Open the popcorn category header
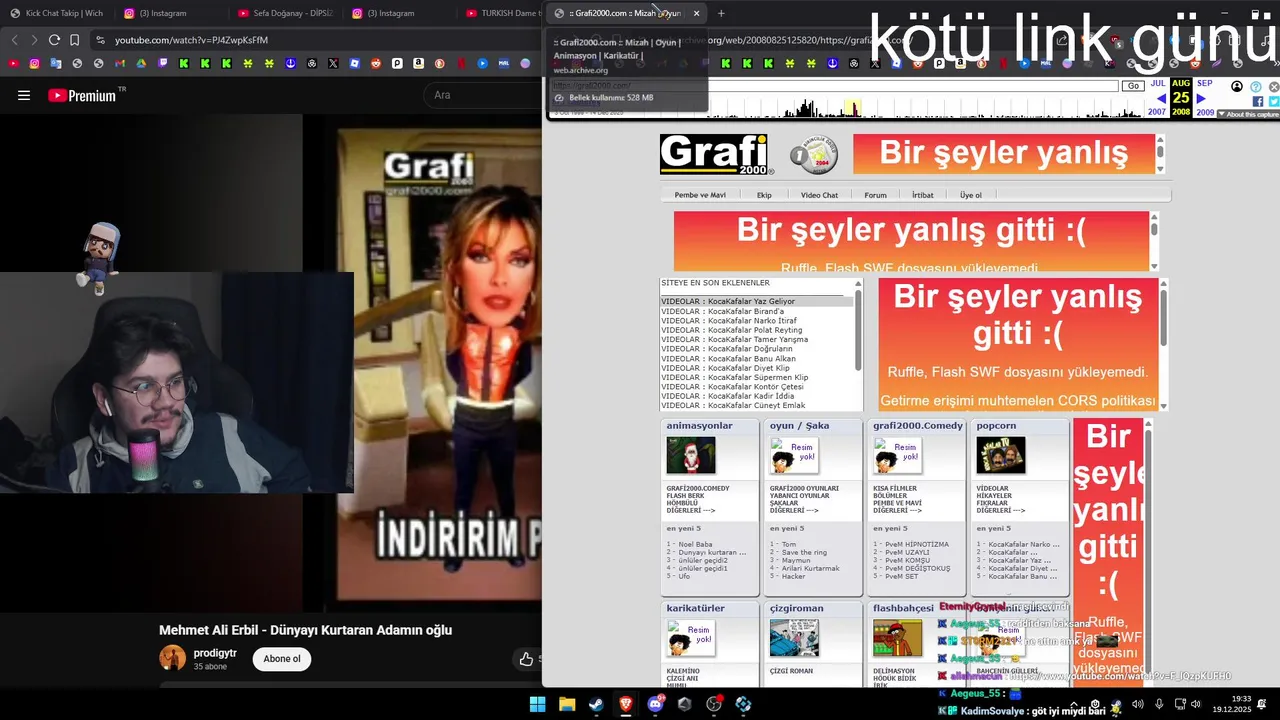Image resolution: width=1280 pixels, height=720 pixels. (996, 426)
